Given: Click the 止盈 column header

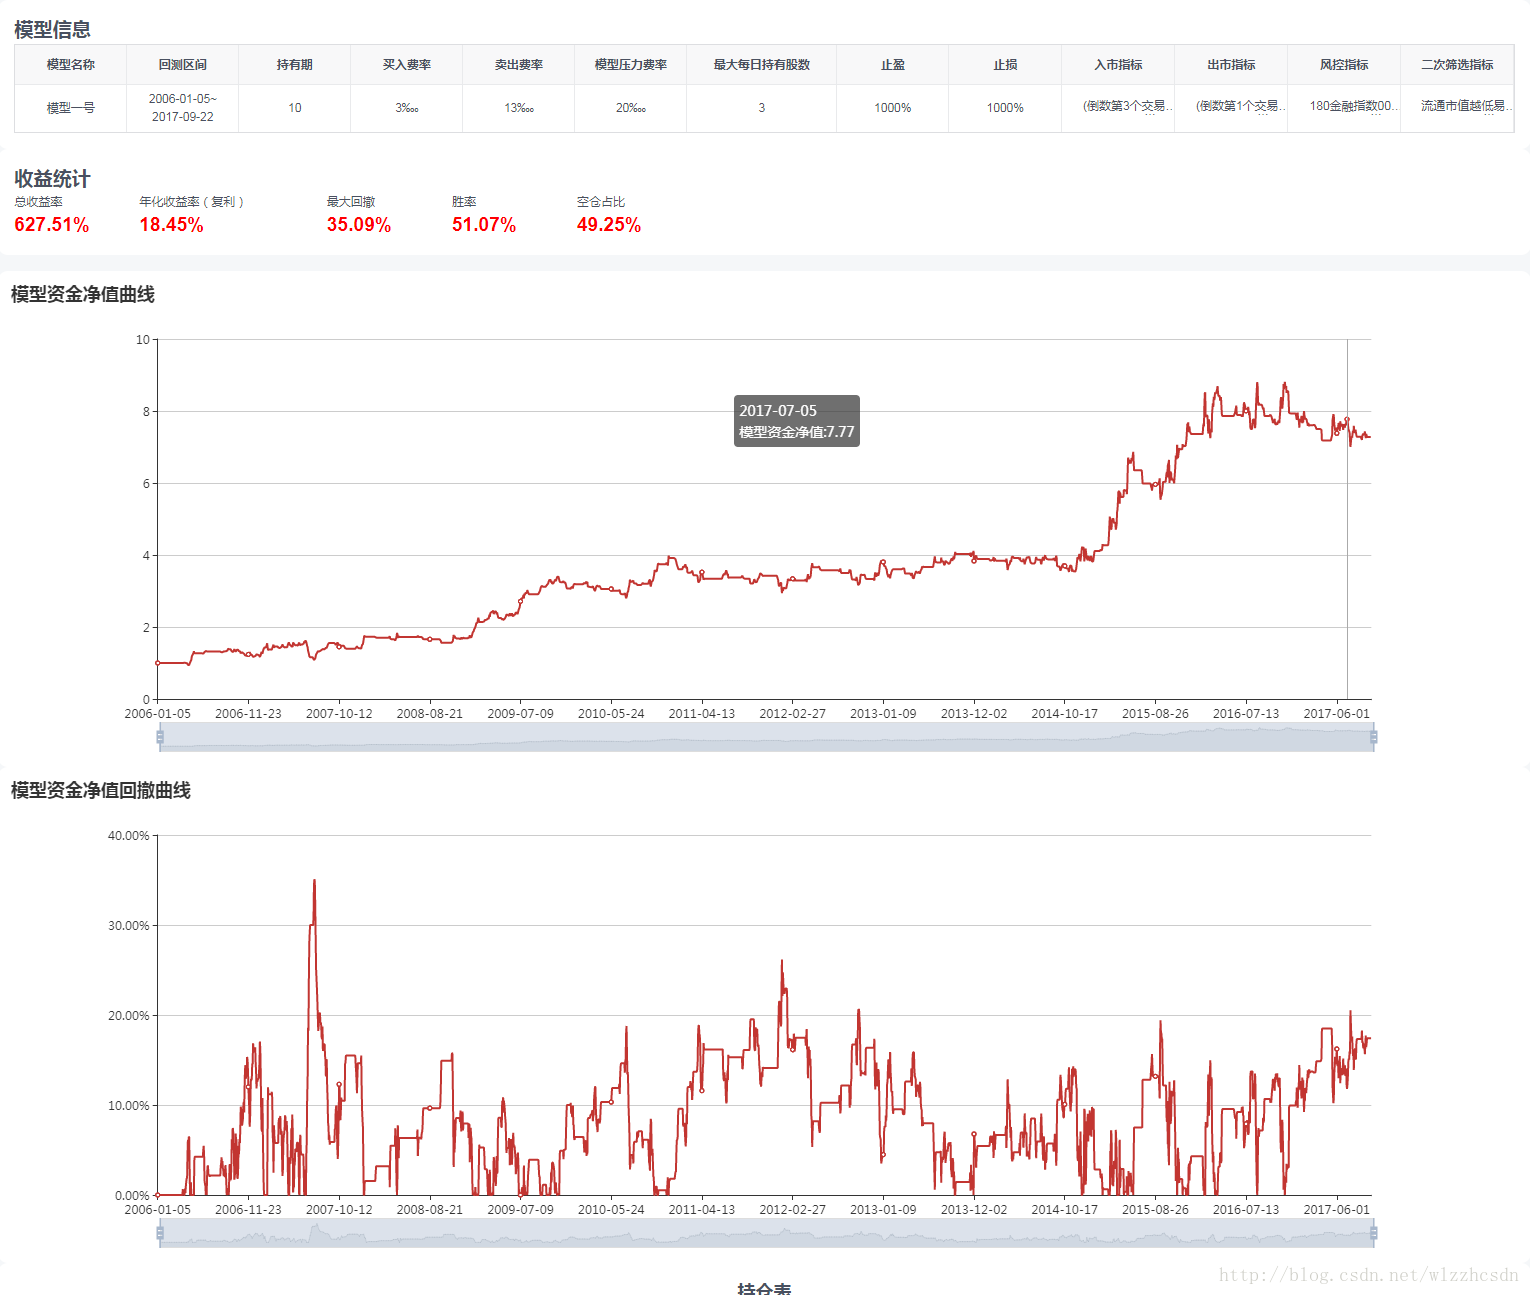Looking at the screenshot, I should click(x=893, y=65).
